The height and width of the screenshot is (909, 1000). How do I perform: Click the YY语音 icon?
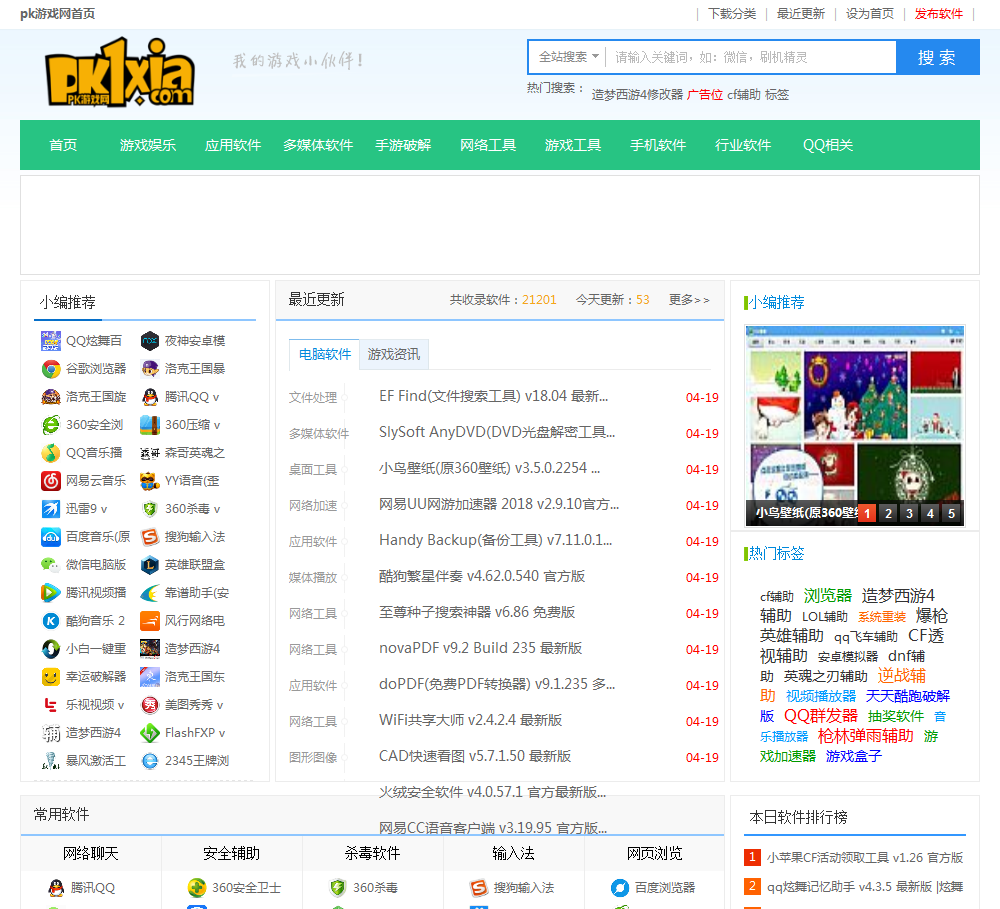[x=150, y=480]
